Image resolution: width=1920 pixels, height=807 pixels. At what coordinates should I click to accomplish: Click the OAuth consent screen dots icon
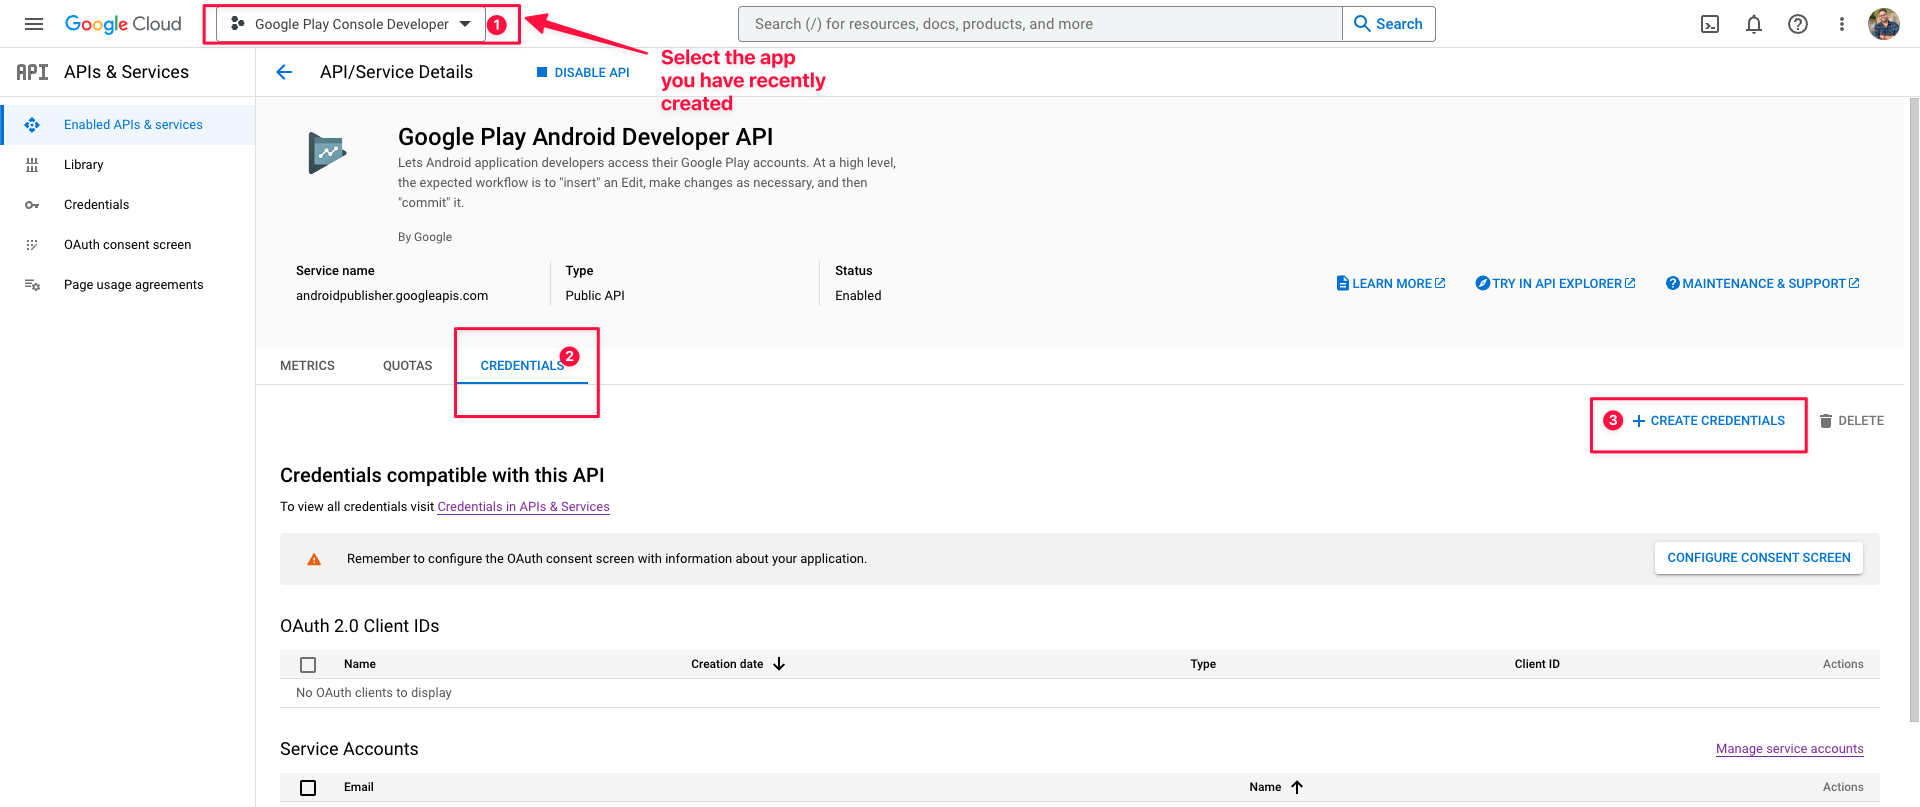coord(32,245)
